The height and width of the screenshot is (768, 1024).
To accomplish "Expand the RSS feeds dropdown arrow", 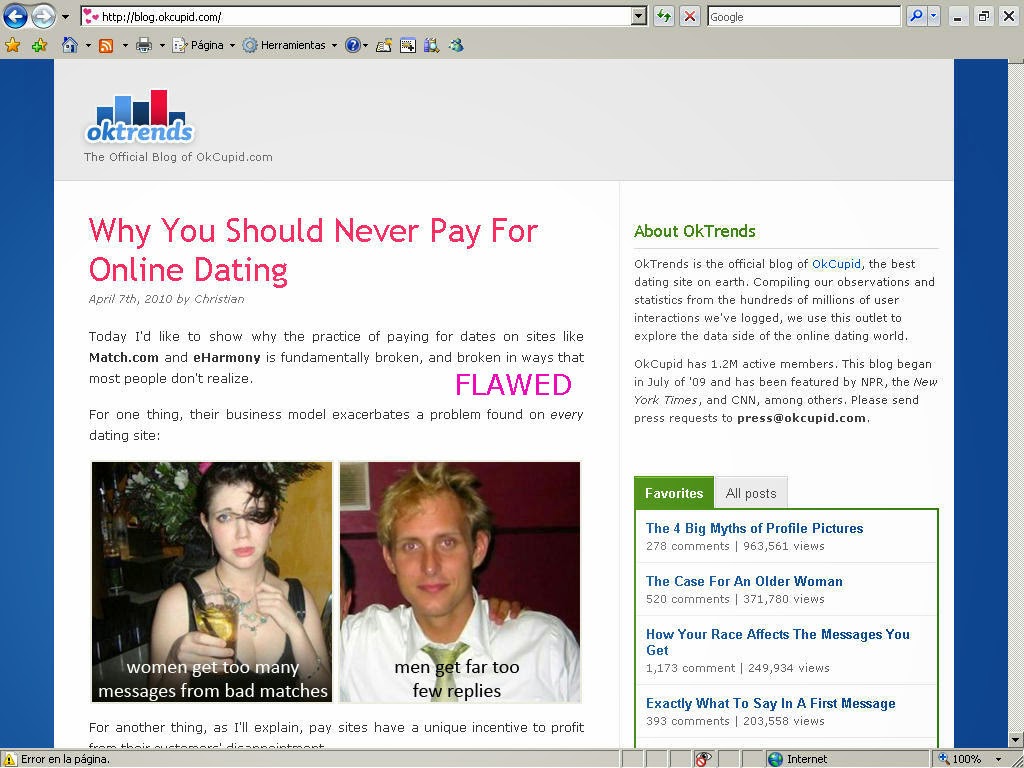I will (x=125, y=46).
